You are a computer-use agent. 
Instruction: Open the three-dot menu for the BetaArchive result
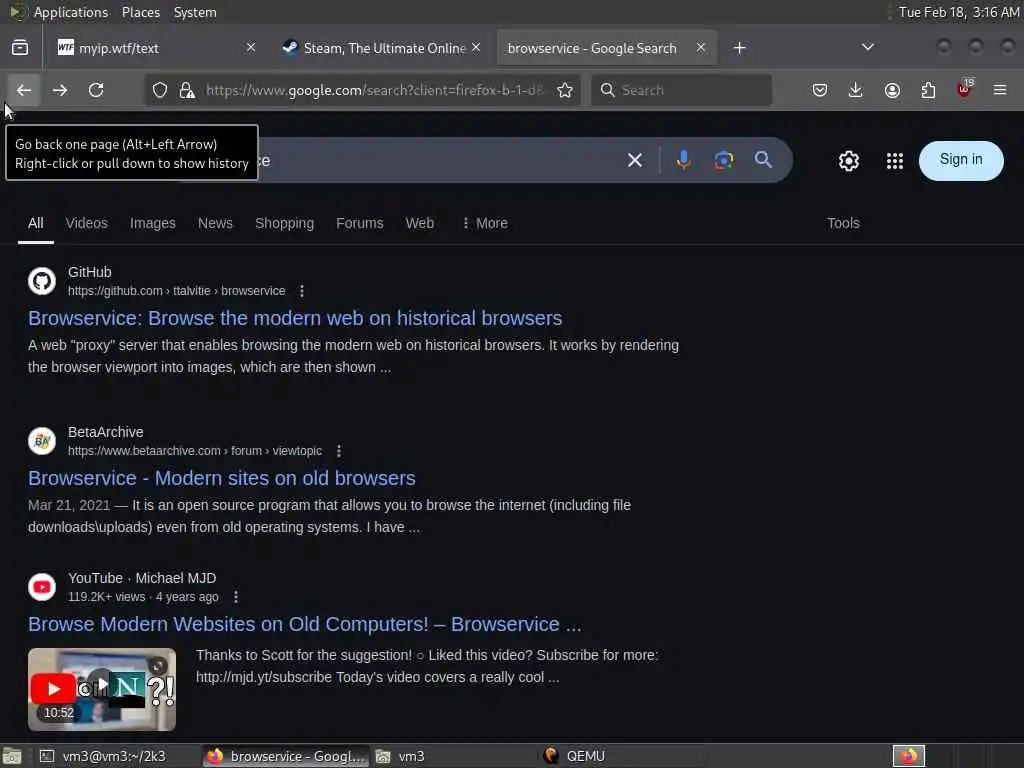click(338, 451)
